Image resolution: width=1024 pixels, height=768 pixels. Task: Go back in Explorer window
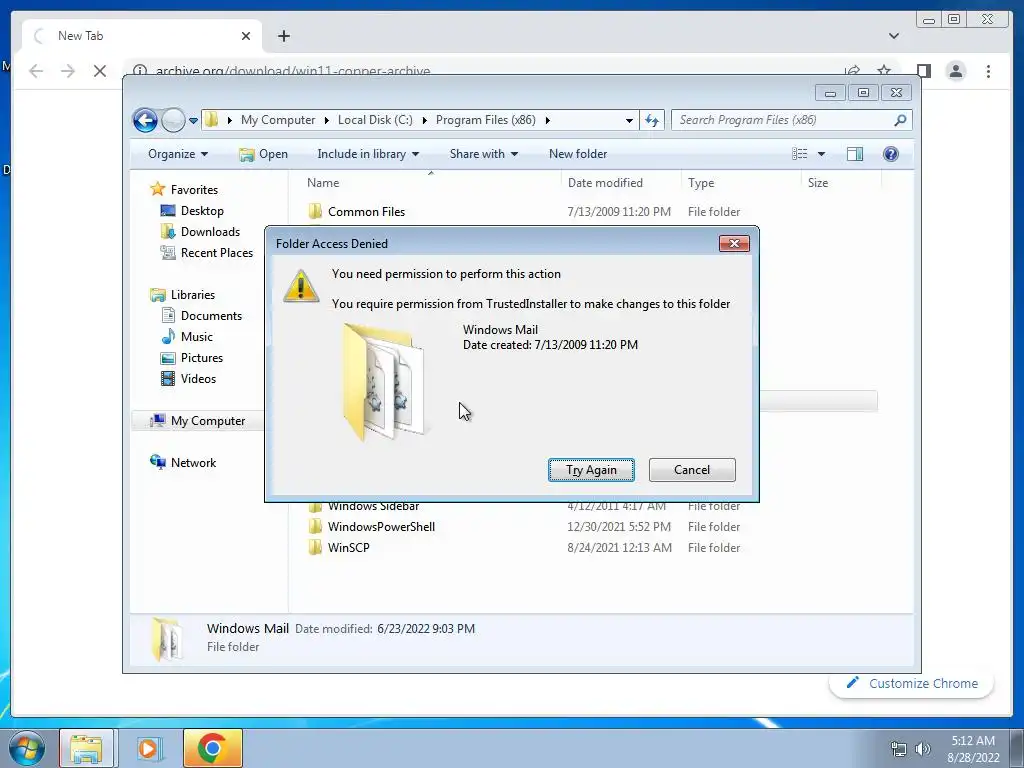145,120
